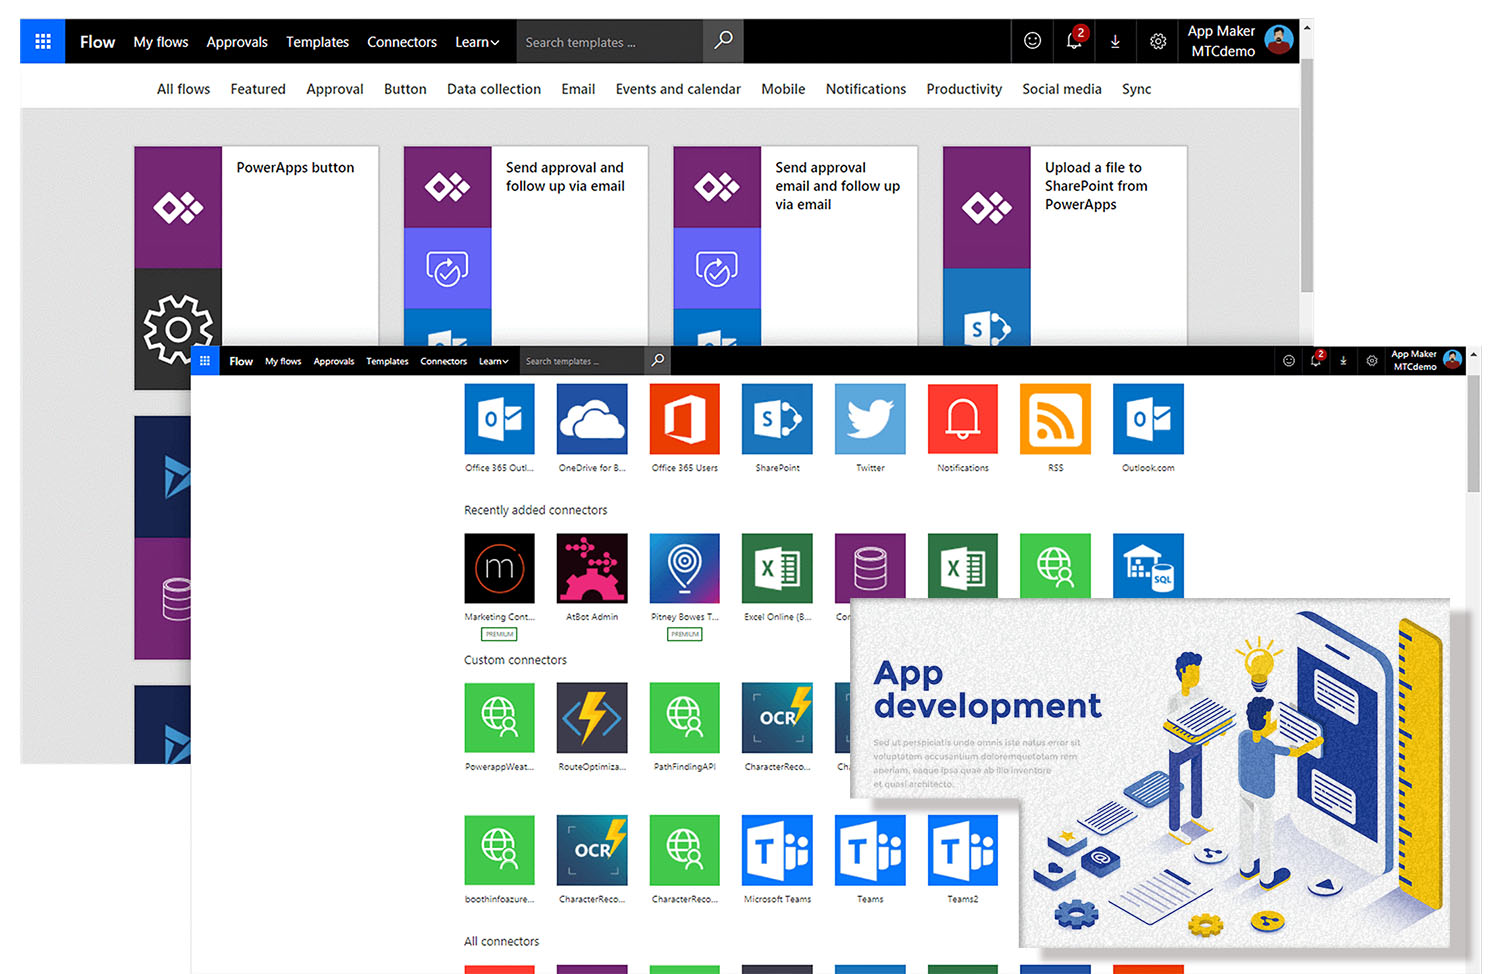Open feedback smiley in back Flow window
The height and width of the screenshot is (974, 1500).
(x=1032, y=41)
